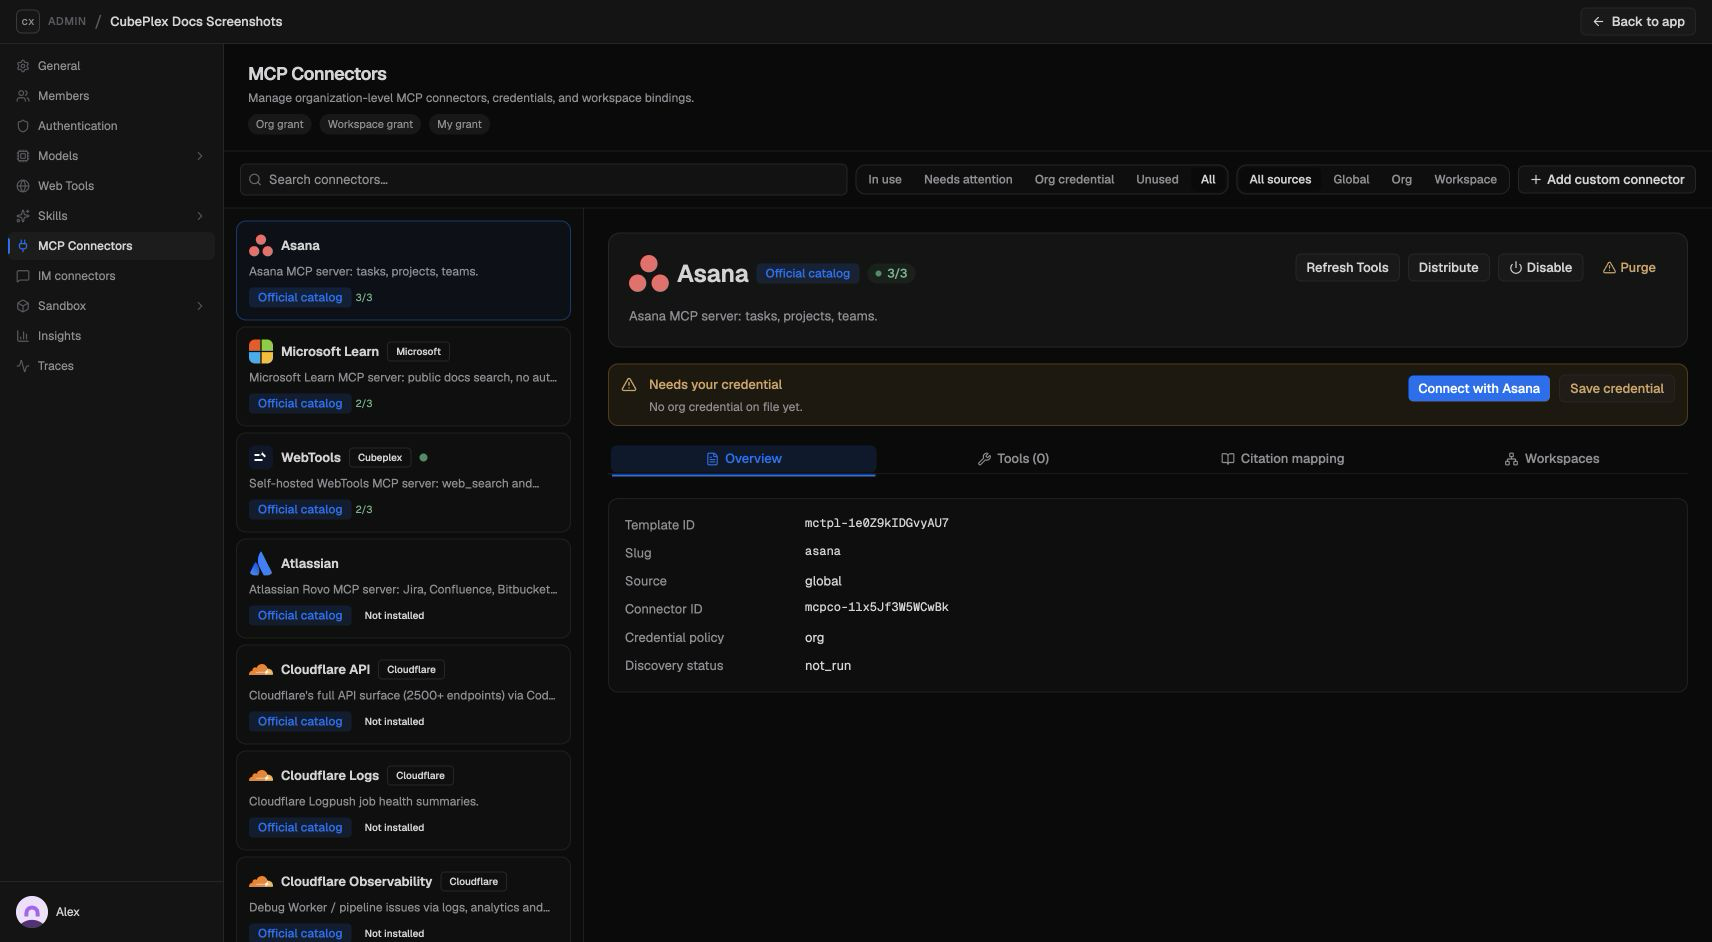The image size is (1712, 942).
Task: Click the warning triangle in the credential banner
Action: click(629, 385)
